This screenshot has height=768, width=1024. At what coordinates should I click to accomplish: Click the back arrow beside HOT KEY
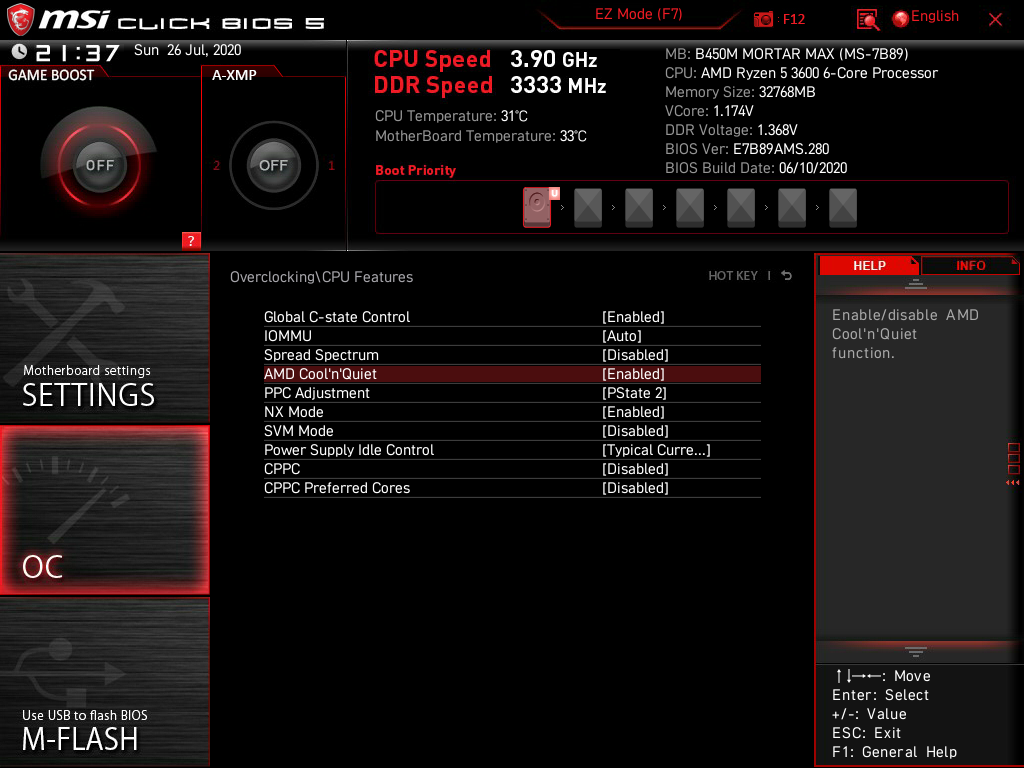[x=786, y=276]
